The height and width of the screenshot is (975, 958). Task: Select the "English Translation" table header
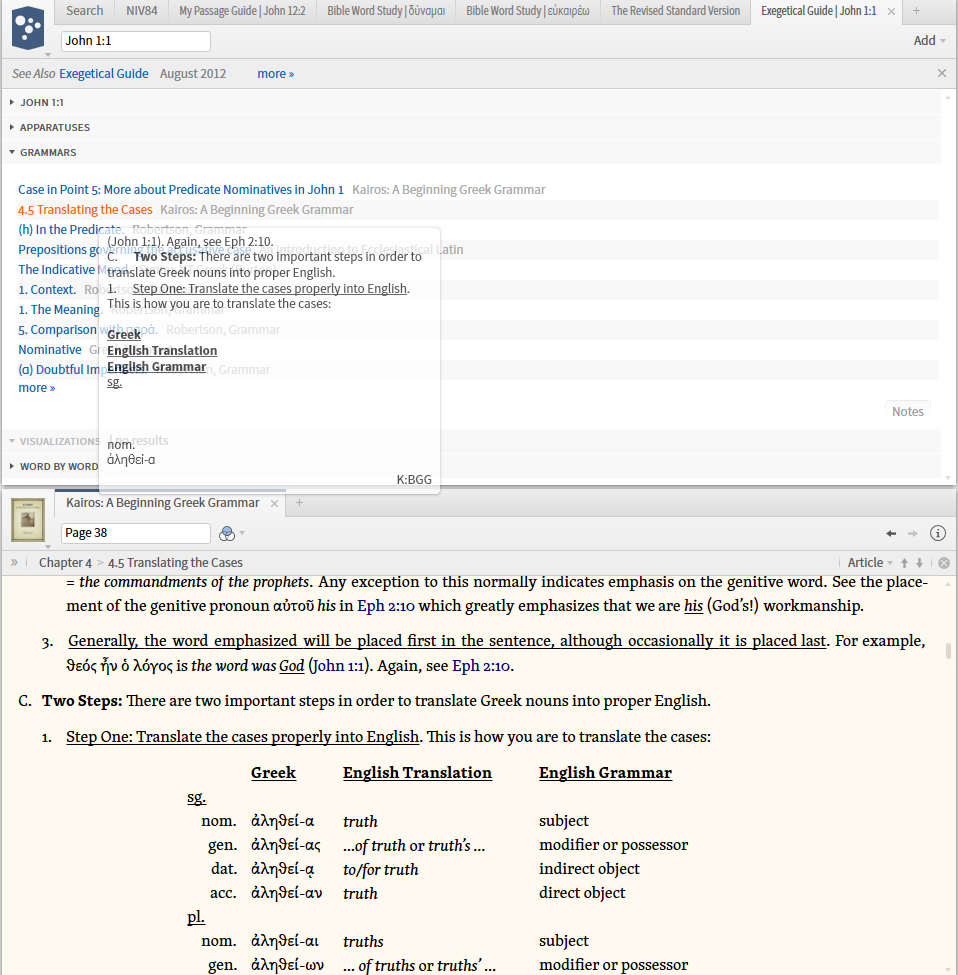(x=417, y=773)
